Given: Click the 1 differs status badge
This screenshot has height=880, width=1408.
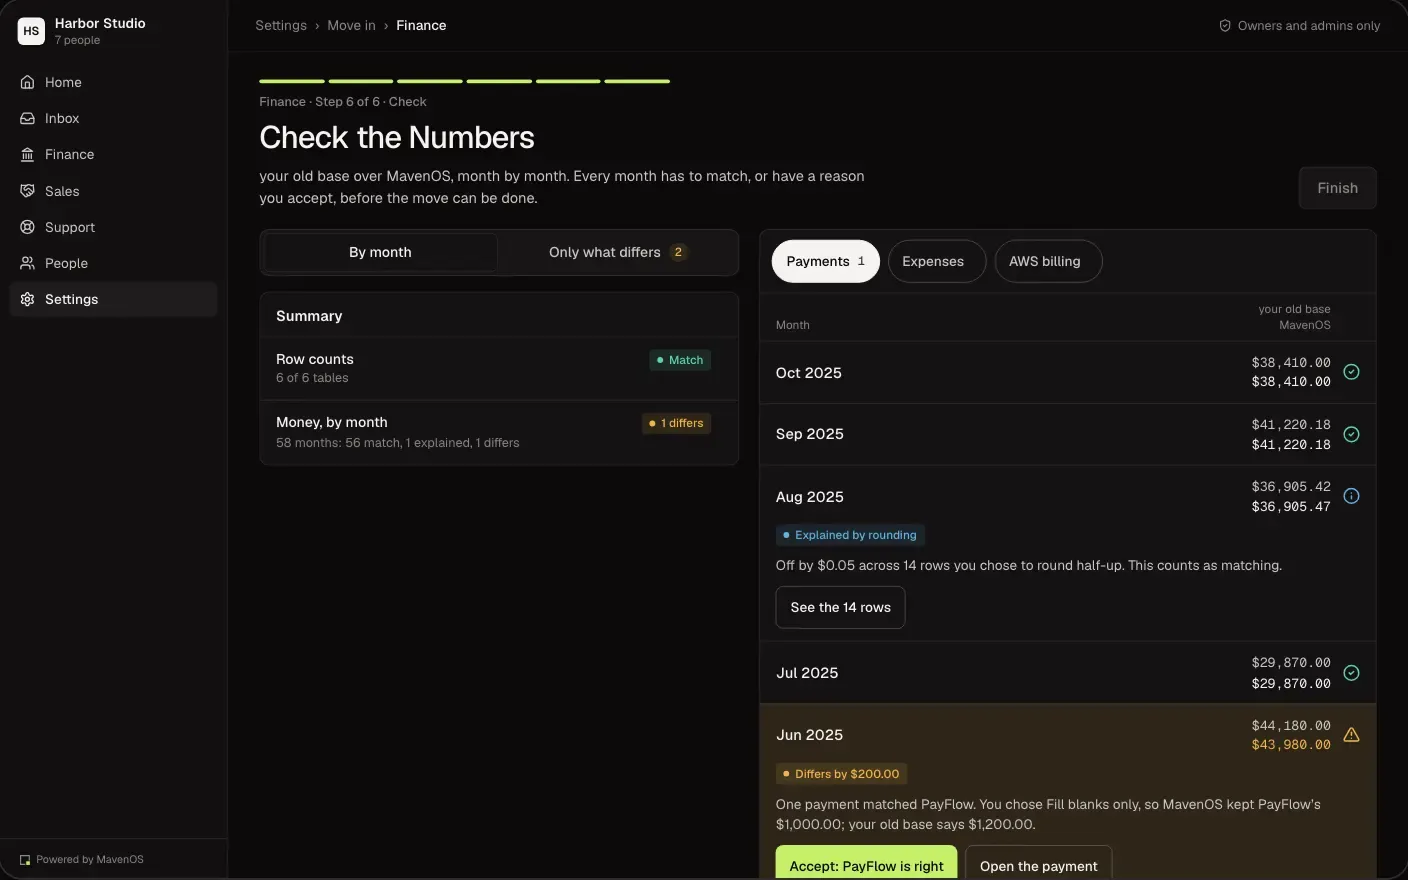Looking at the screenshot, I should (x=677, y=424).
